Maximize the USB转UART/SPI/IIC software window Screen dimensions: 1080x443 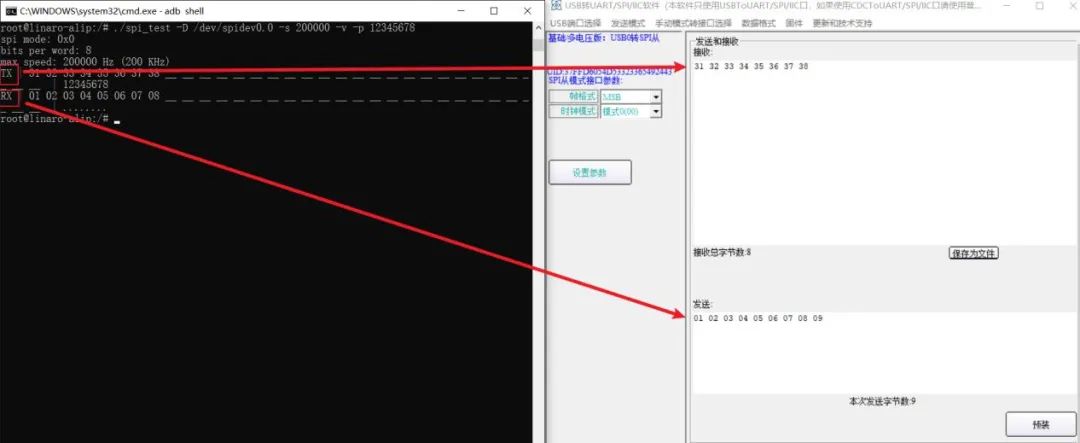[x=1039, y=6]
